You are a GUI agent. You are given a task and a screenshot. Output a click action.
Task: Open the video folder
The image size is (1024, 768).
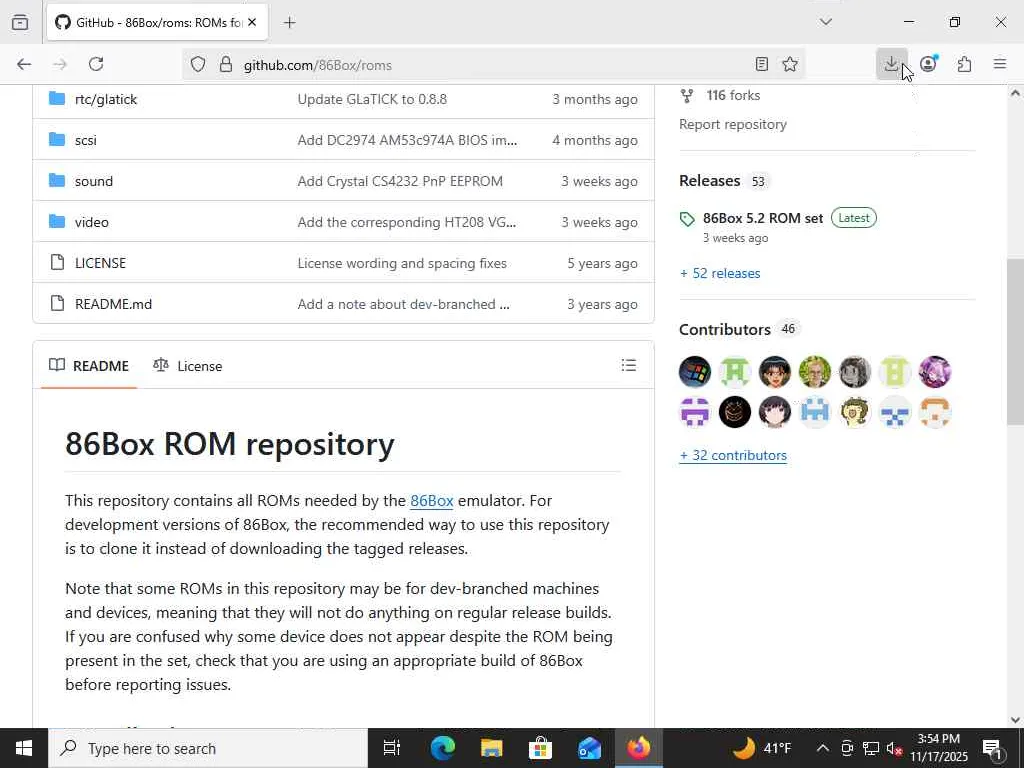click(x=91, y=222)
